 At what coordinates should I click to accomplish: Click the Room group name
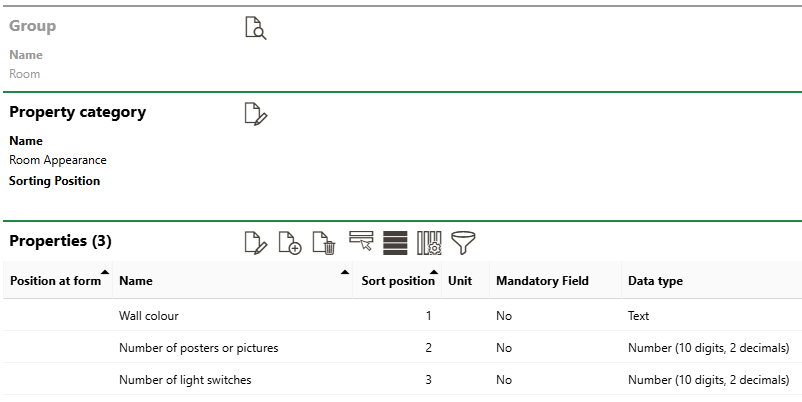coord(25,74)
